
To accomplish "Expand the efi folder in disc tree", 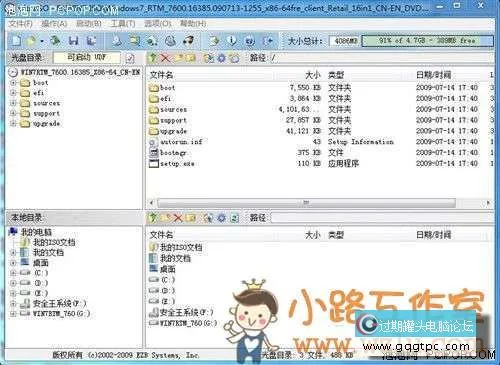I will pyautogui.click(x=13, y=93).
